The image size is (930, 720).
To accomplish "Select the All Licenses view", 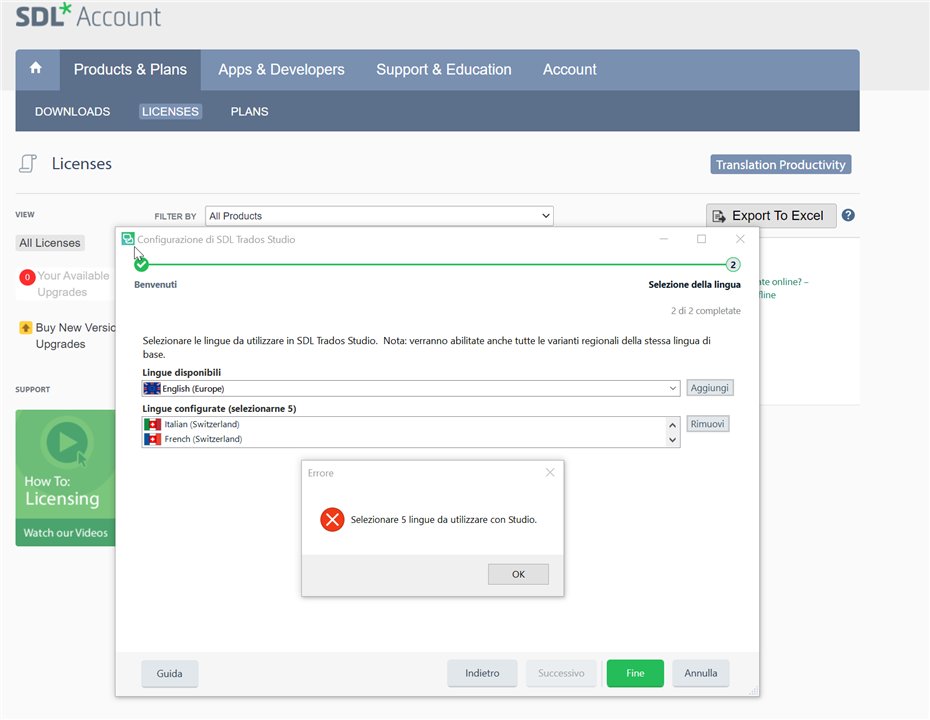I will [x=50, y=243].
